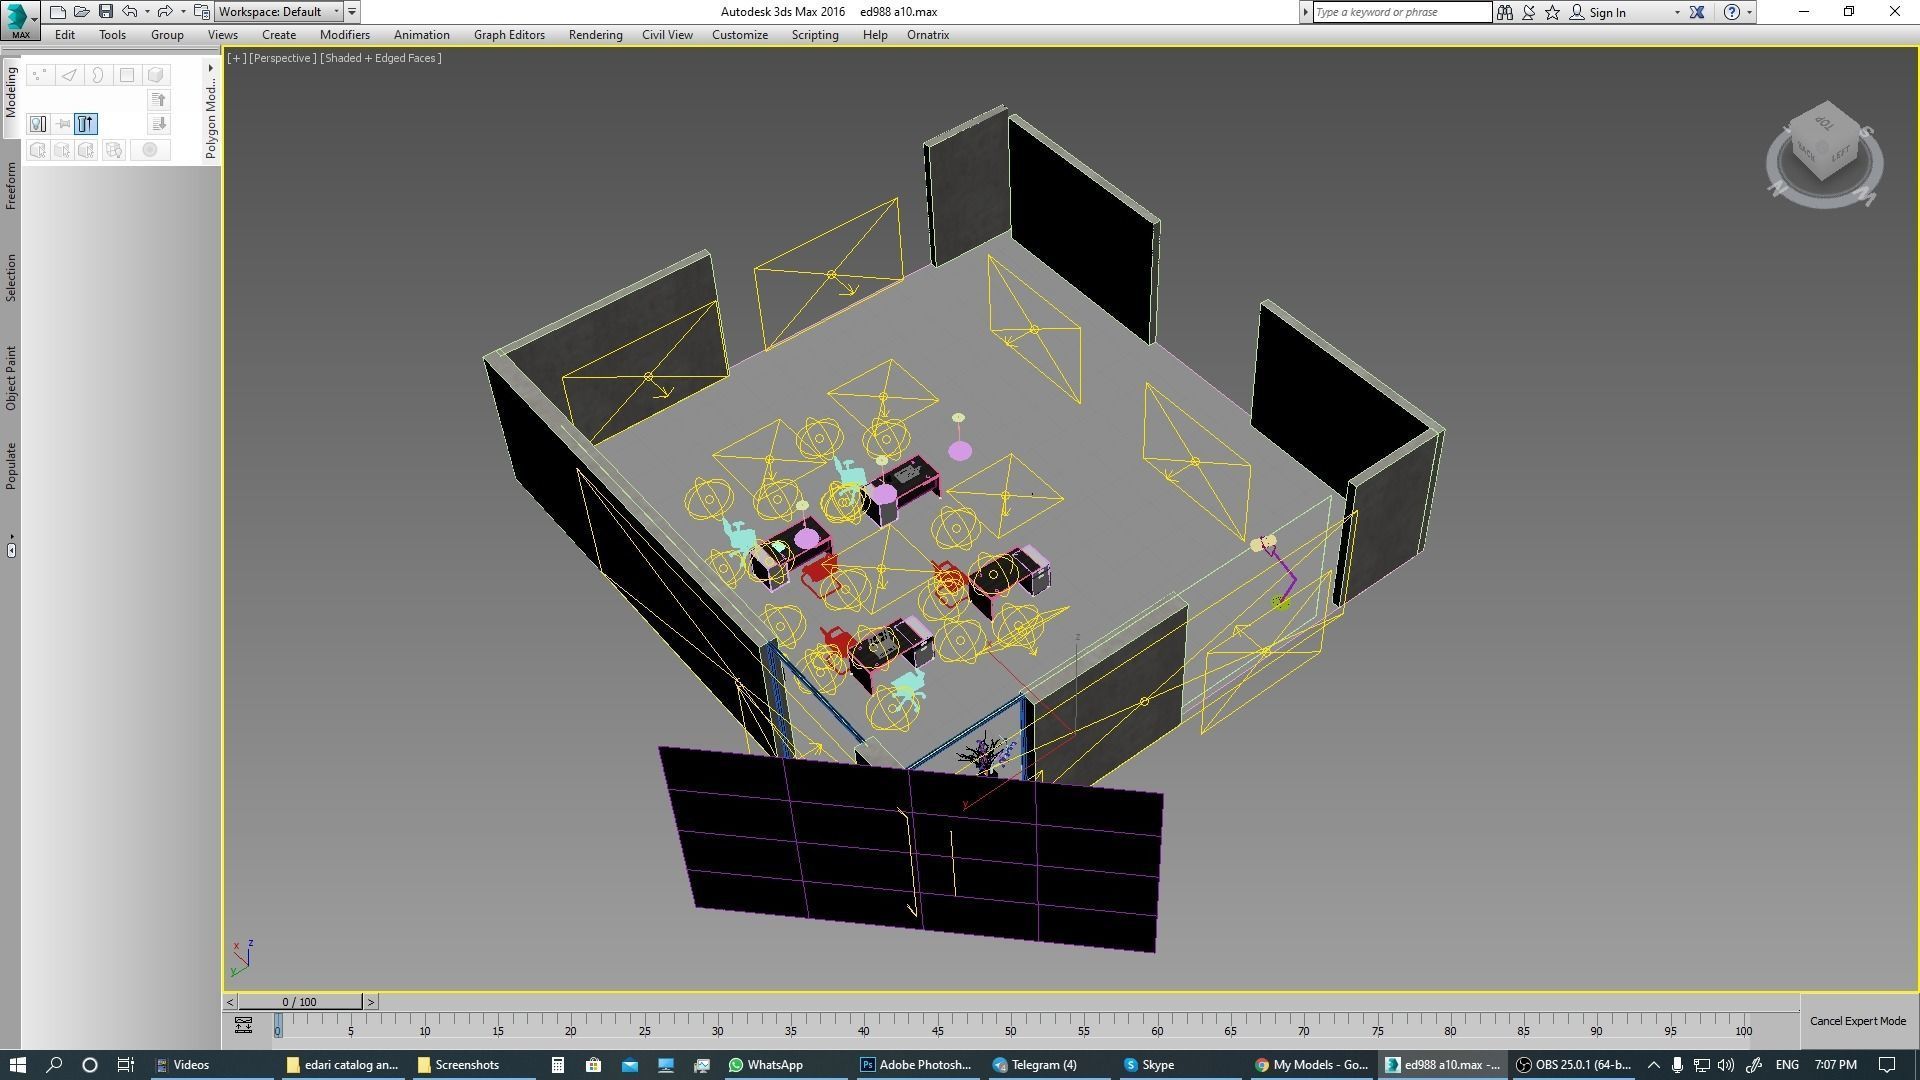The height and width of the screenshot is (1080, 1920).
Task: Switch to the Freeform ribbon tab
Action: tap(11, 186)
